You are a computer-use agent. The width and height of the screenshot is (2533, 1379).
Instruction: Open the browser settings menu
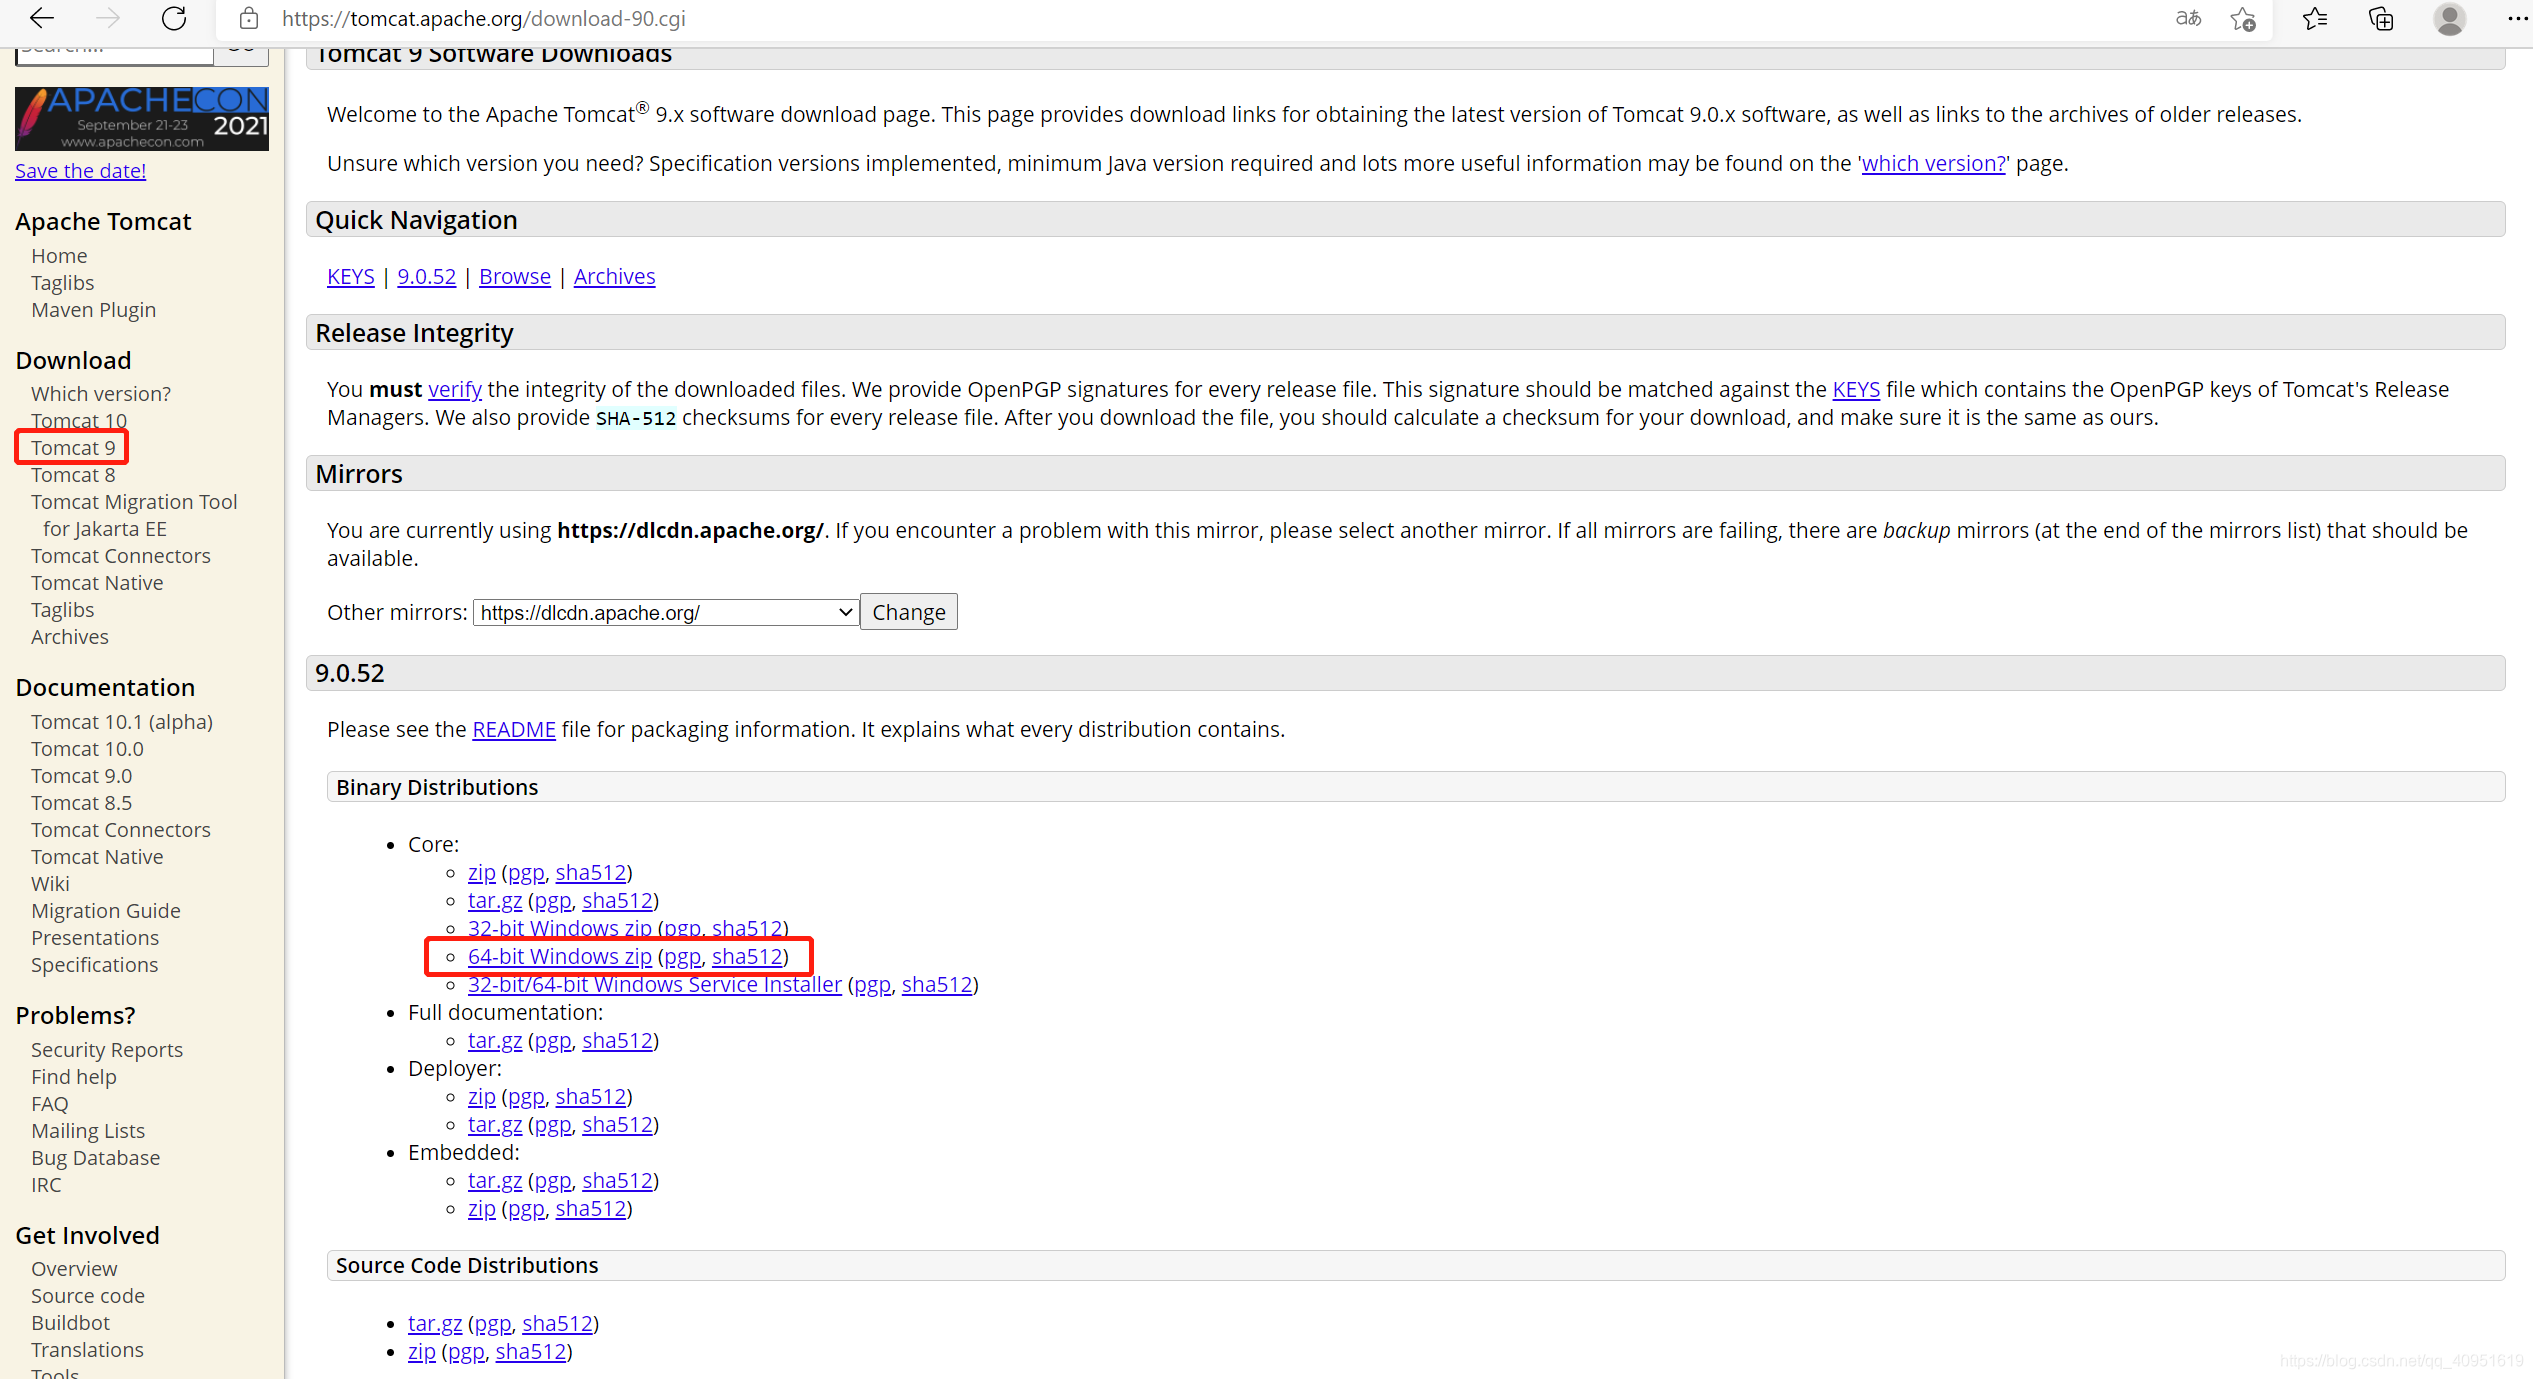click(x=2518, y=19)
